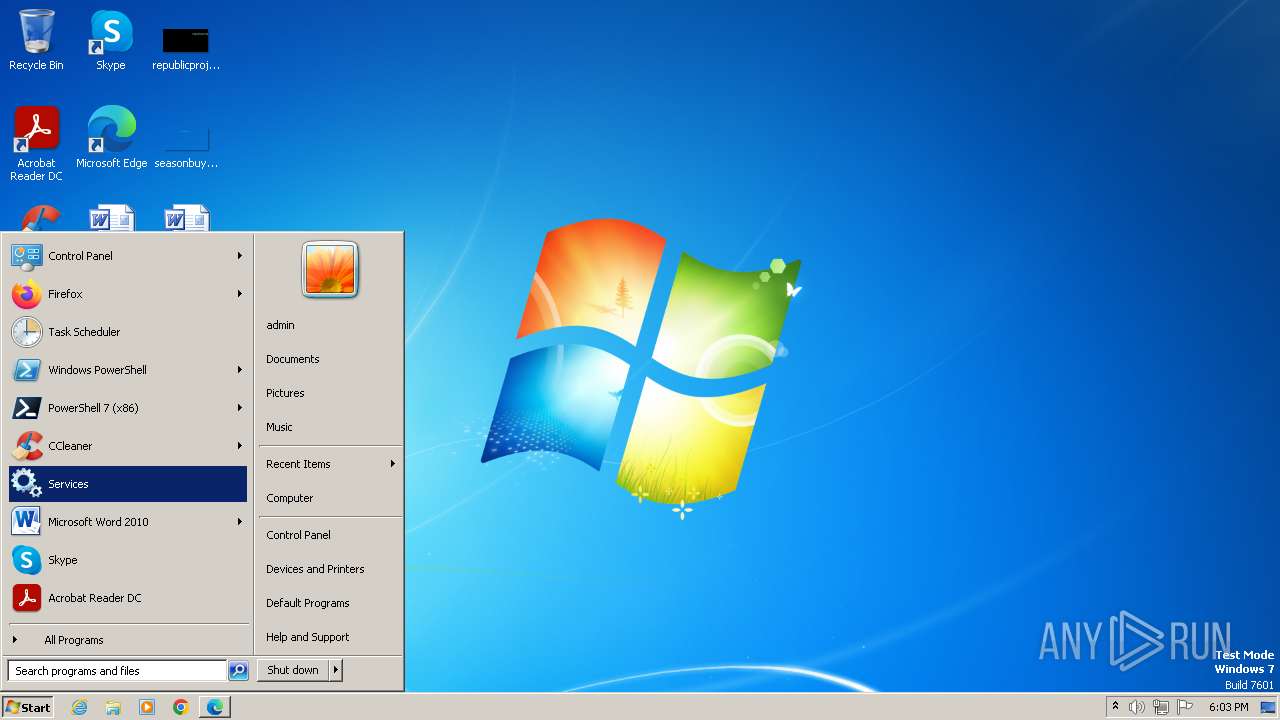Viewport: 1280px width, 720px height.
Task: Open the Acrobat Reader DC desktop shortcut
Action: tap(36, 143)
